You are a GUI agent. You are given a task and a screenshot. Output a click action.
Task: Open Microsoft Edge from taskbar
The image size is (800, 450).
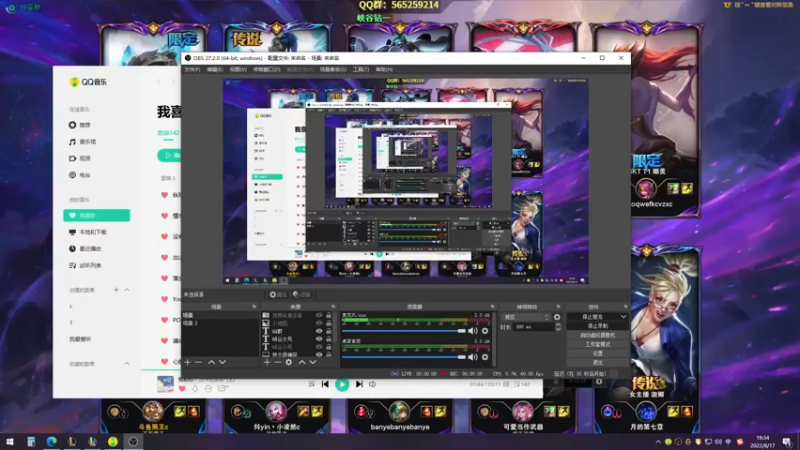click(52, 441)
